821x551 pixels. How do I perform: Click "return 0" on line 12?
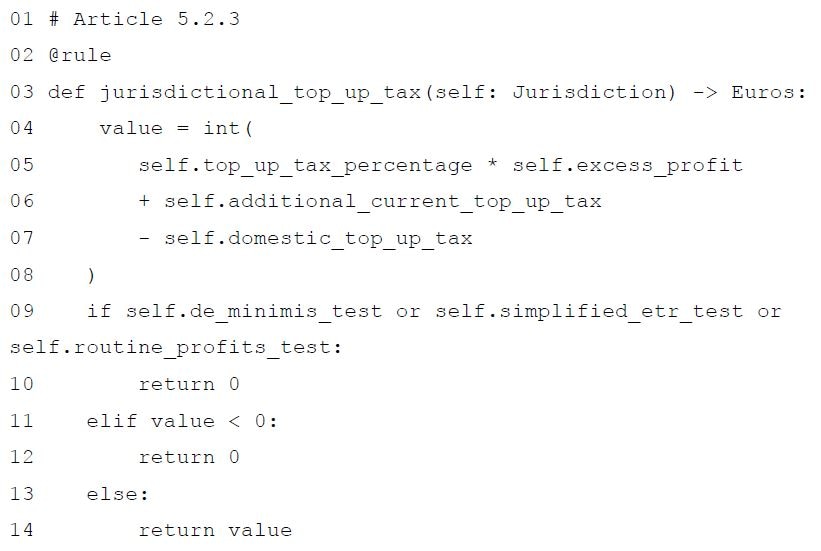coord(189,457)
